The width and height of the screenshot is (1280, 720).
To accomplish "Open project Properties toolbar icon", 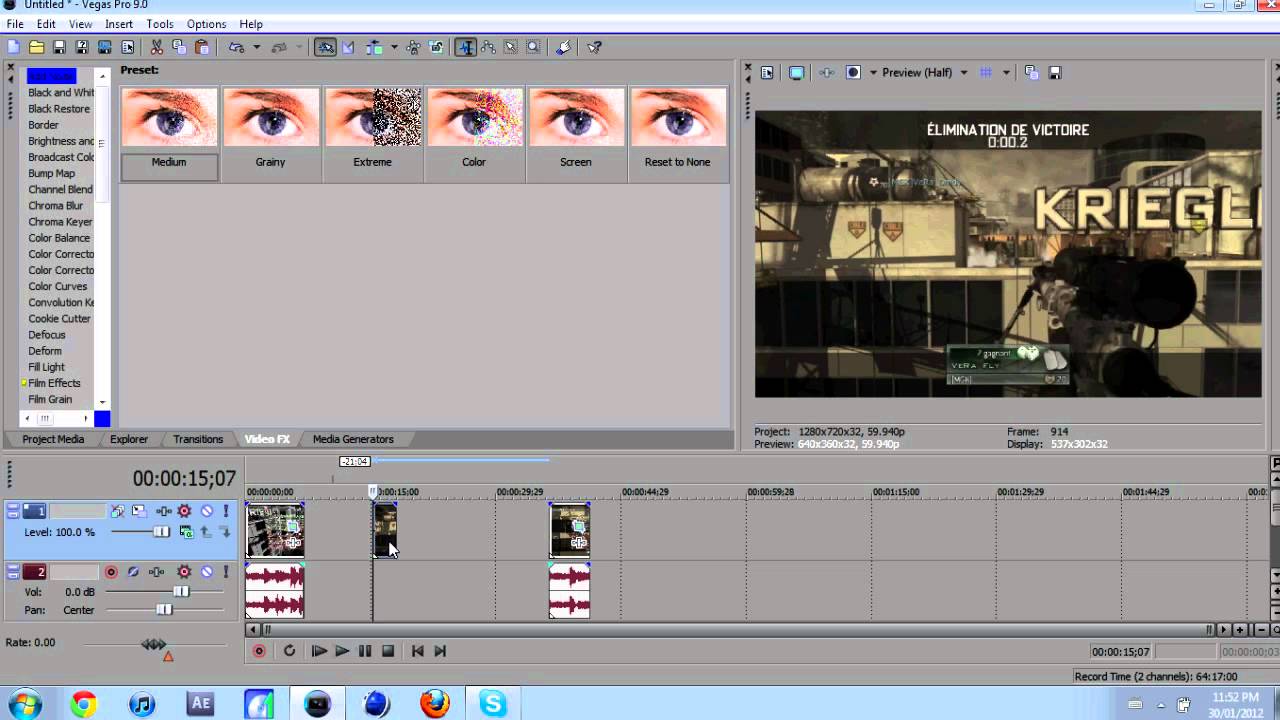I will tap(128, 47).
